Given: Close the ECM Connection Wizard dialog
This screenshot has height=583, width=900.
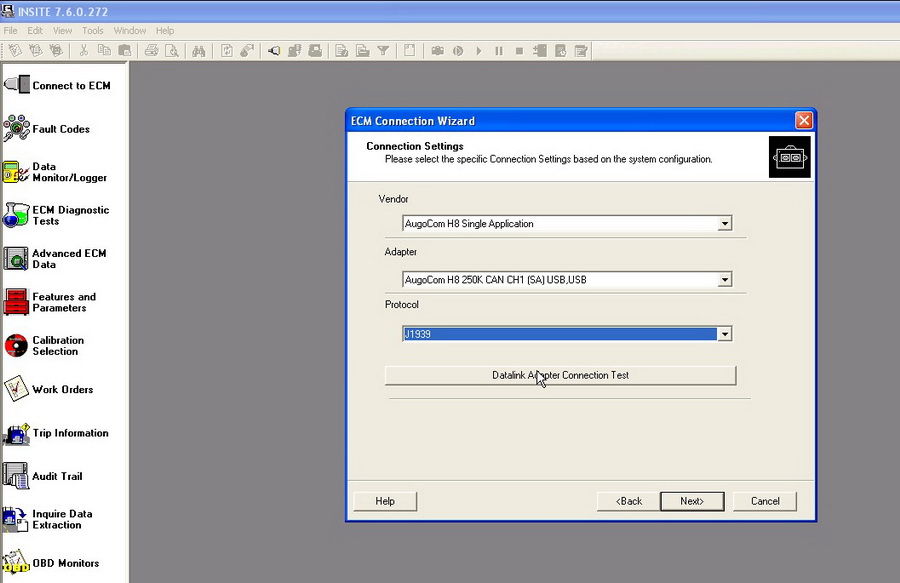Looking at the screenshot, I should (804, 121).
